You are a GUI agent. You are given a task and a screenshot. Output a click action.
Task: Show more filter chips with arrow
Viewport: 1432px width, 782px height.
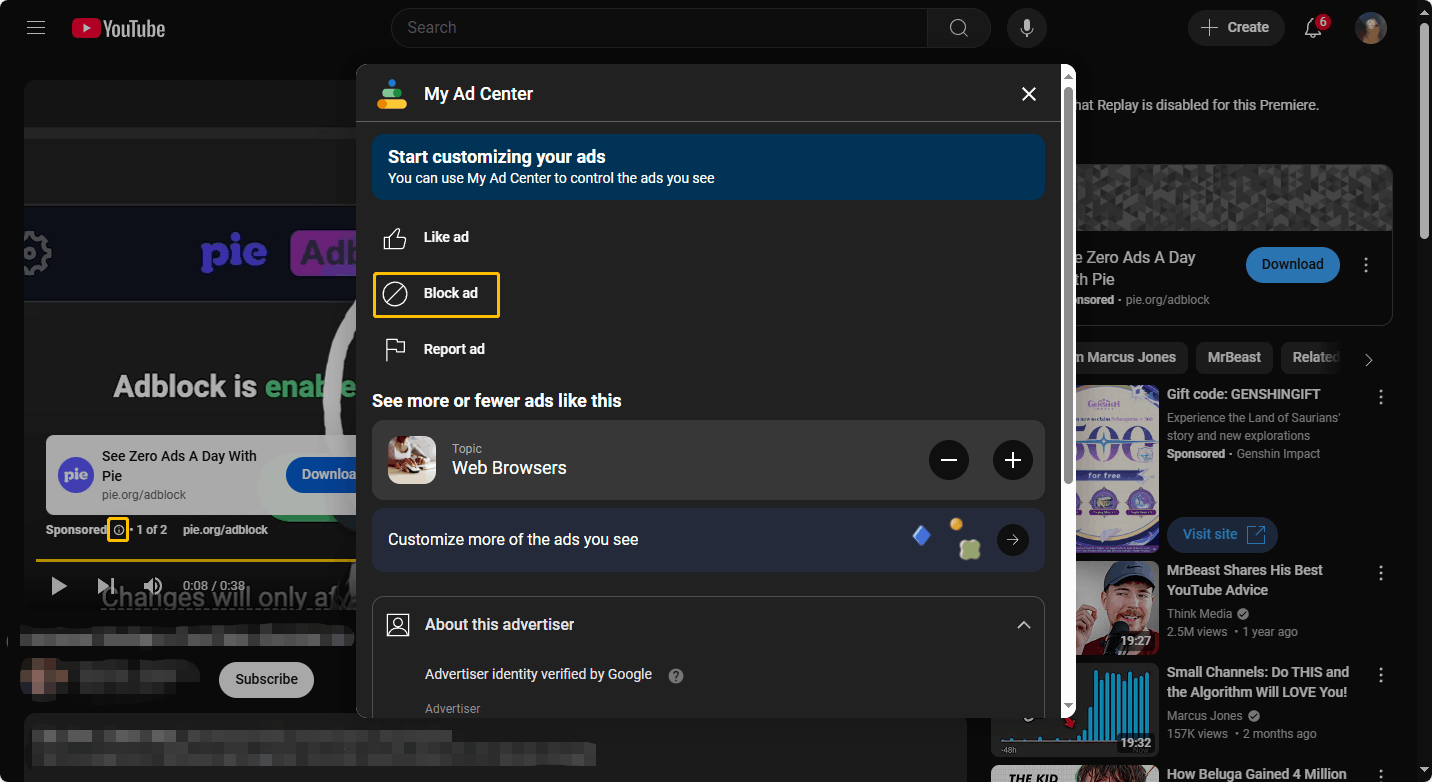point(1369,359)
